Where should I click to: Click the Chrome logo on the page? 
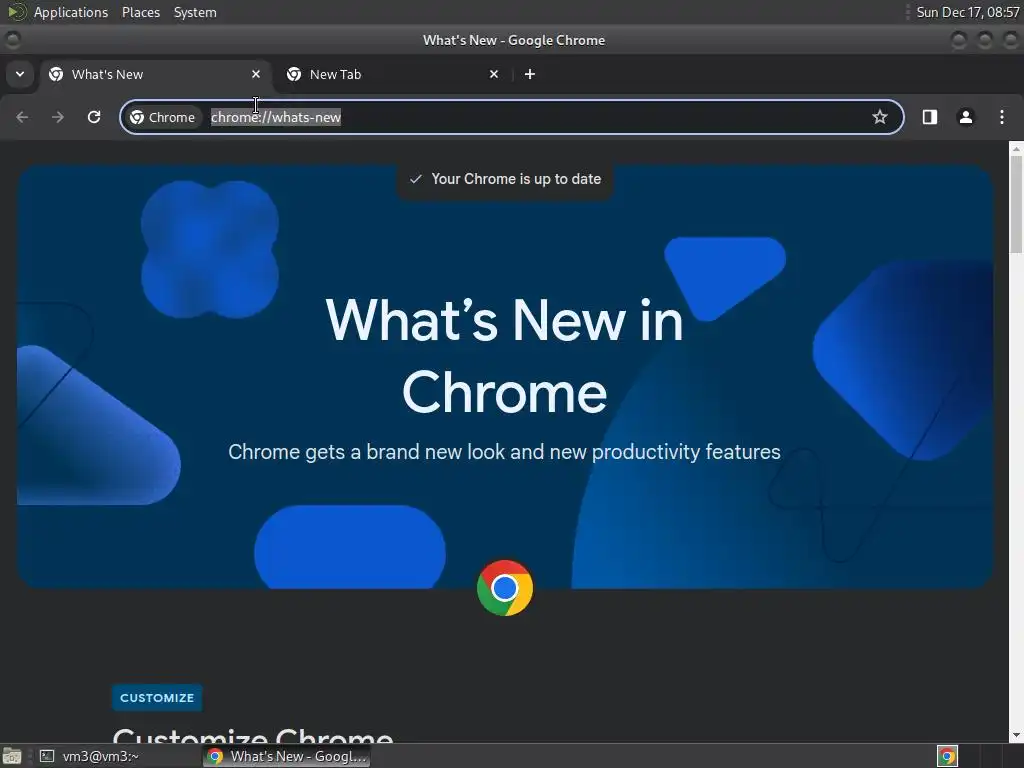(x=505, y=588)
